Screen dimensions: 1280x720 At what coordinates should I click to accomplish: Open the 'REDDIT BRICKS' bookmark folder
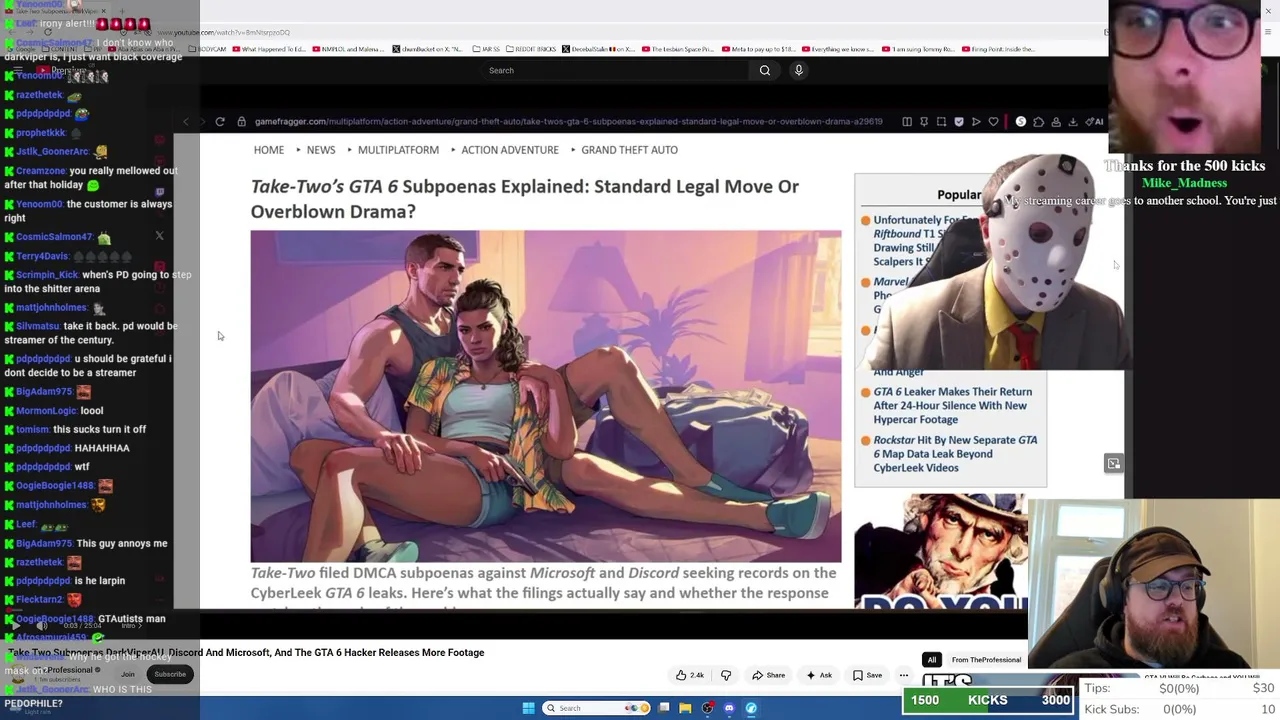pyautogui.click(x=529, y=49)
